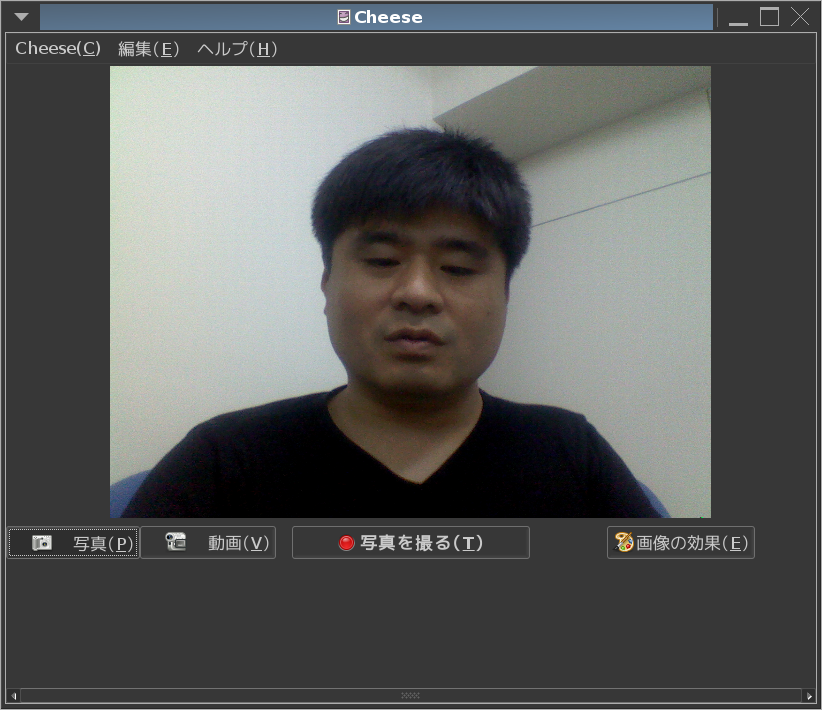Switch to 動画(V) video mode

coord(208,543)
